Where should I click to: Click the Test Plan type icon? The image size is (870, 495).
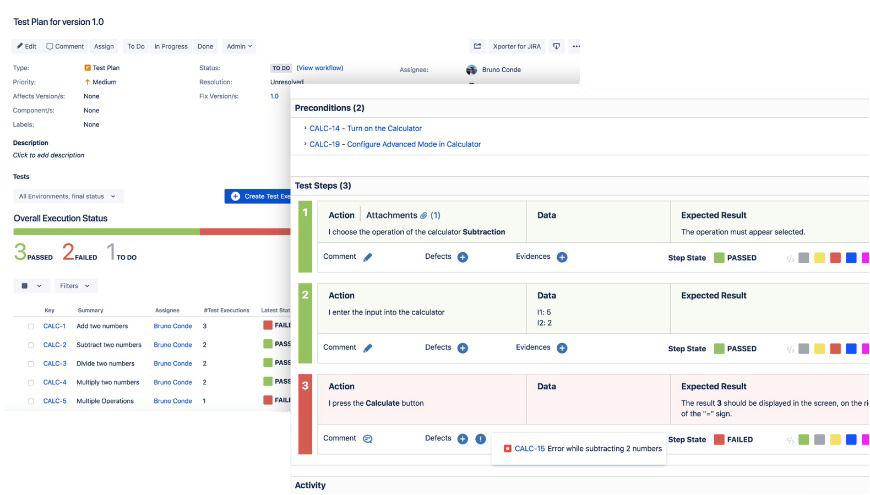point(87,68)
